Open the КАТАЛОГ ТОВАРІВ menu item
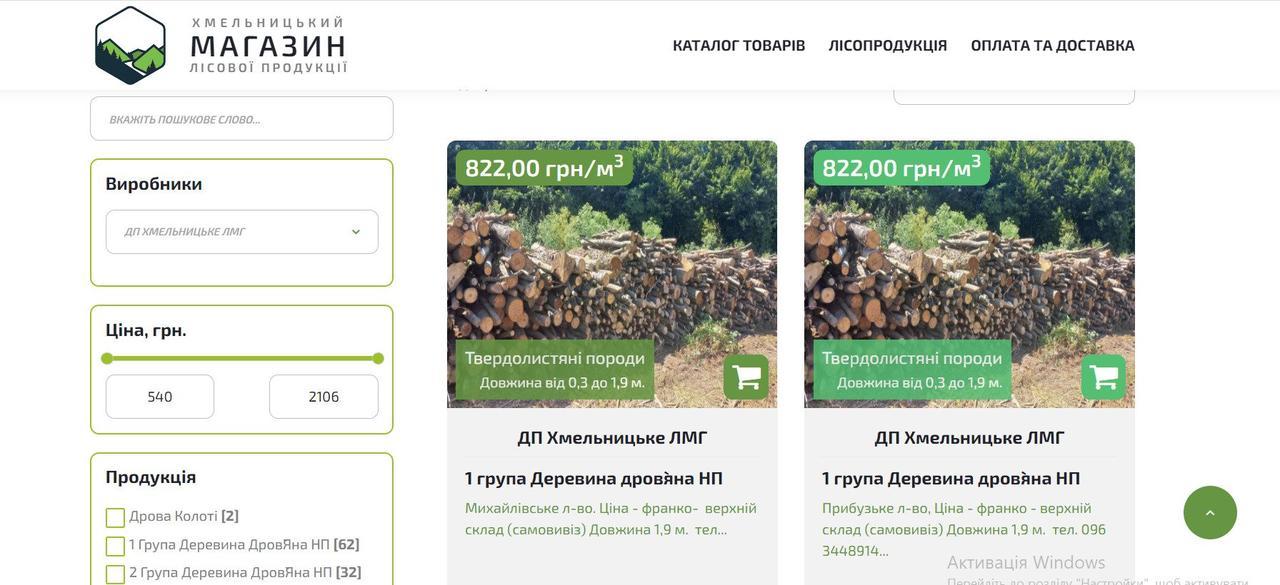Screen dimensions: 1280x585 (x=739, y=45)
